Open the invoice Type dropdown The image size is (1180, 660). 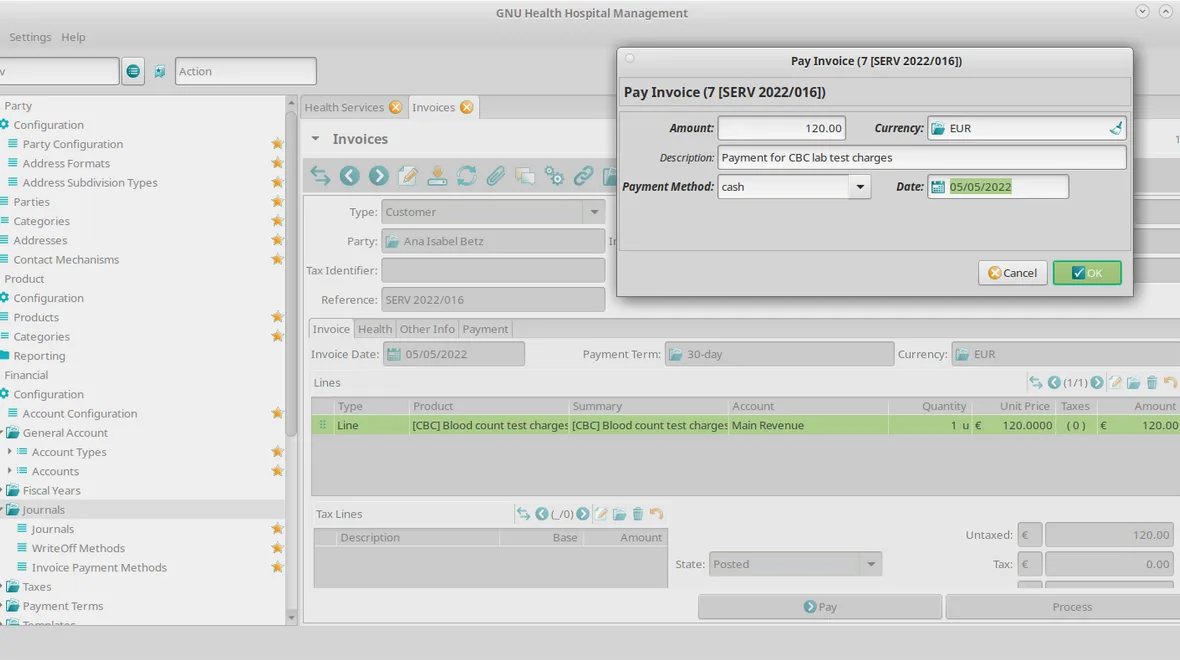point(595,212)
